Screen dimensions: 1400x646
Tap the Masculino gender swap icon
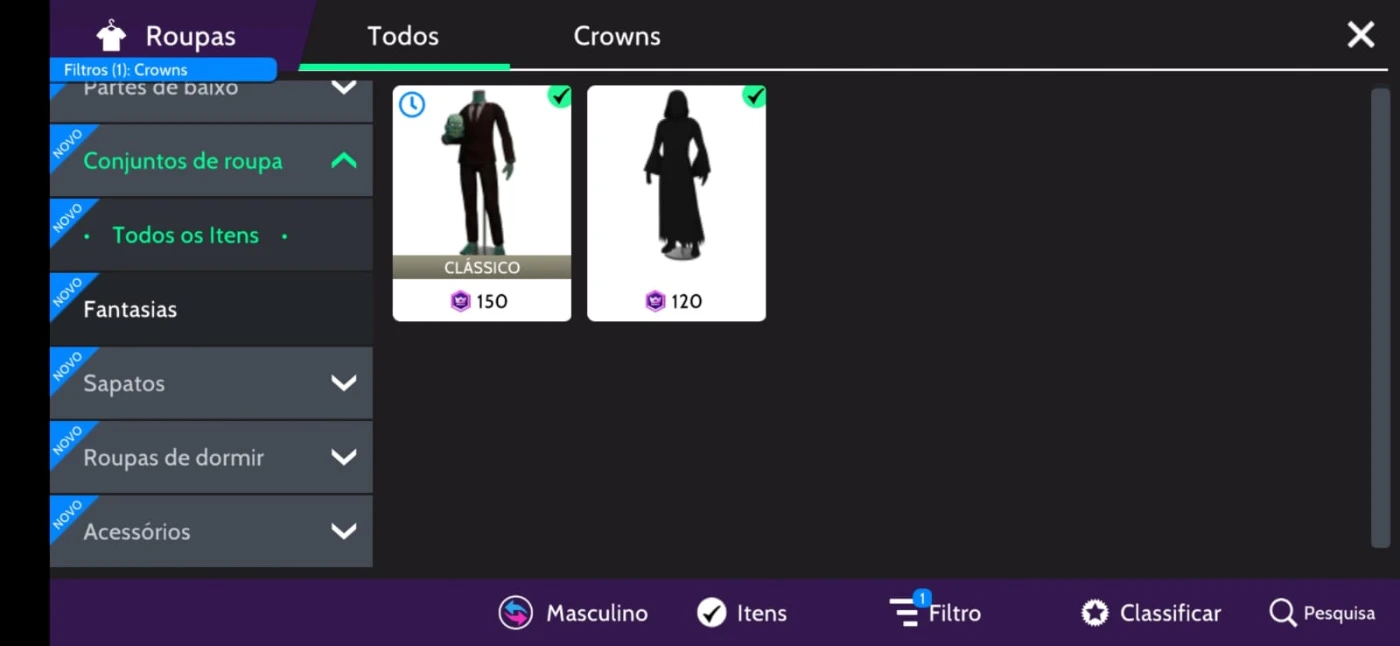[516, 613]
